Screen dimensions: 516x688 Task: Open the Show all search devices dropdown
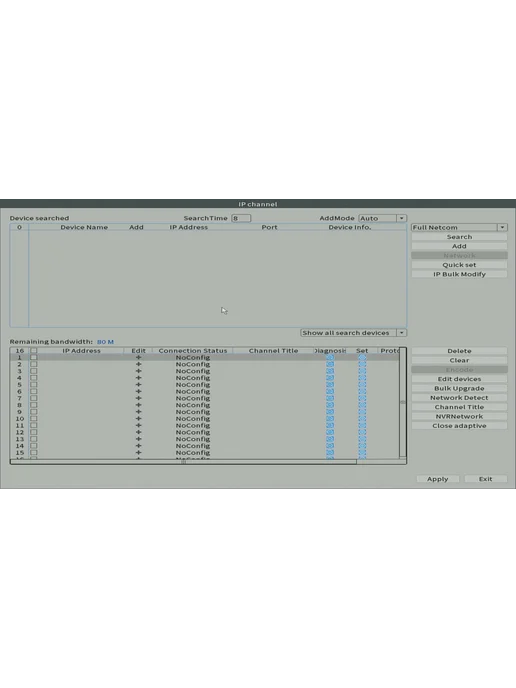point(353,333)
